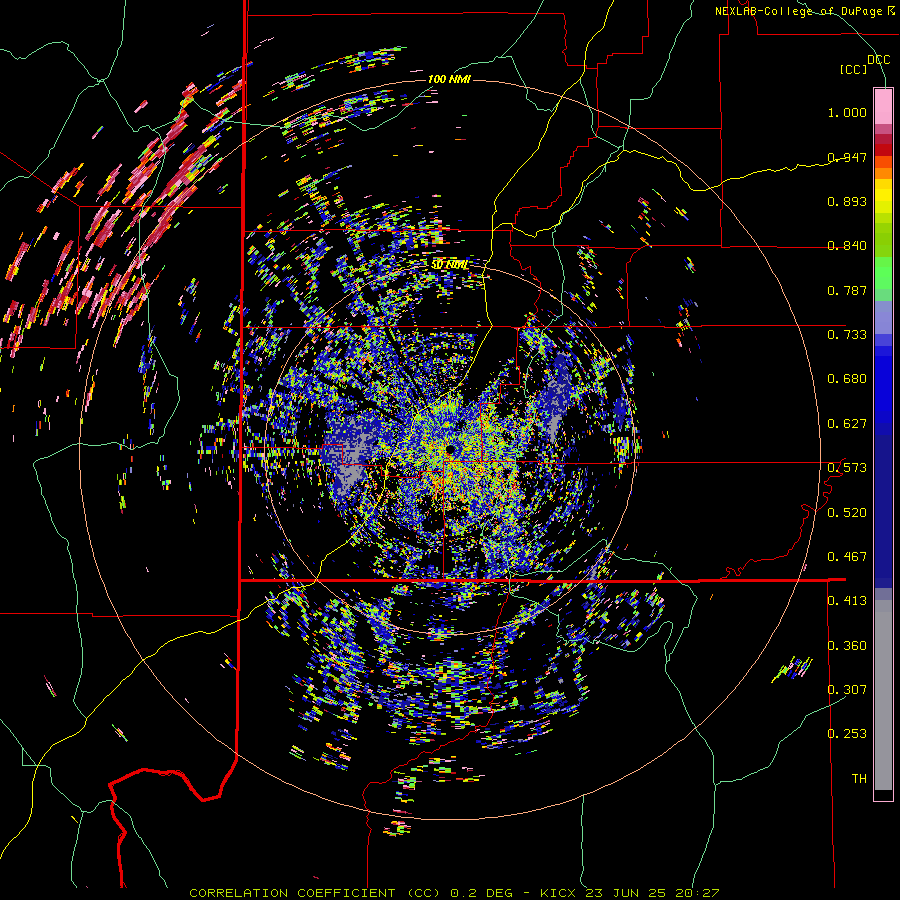This screenshot has height=900, width=900.
Task: Click the Correlation Coefficient caption at bottom
Action: tap(454, 893)
